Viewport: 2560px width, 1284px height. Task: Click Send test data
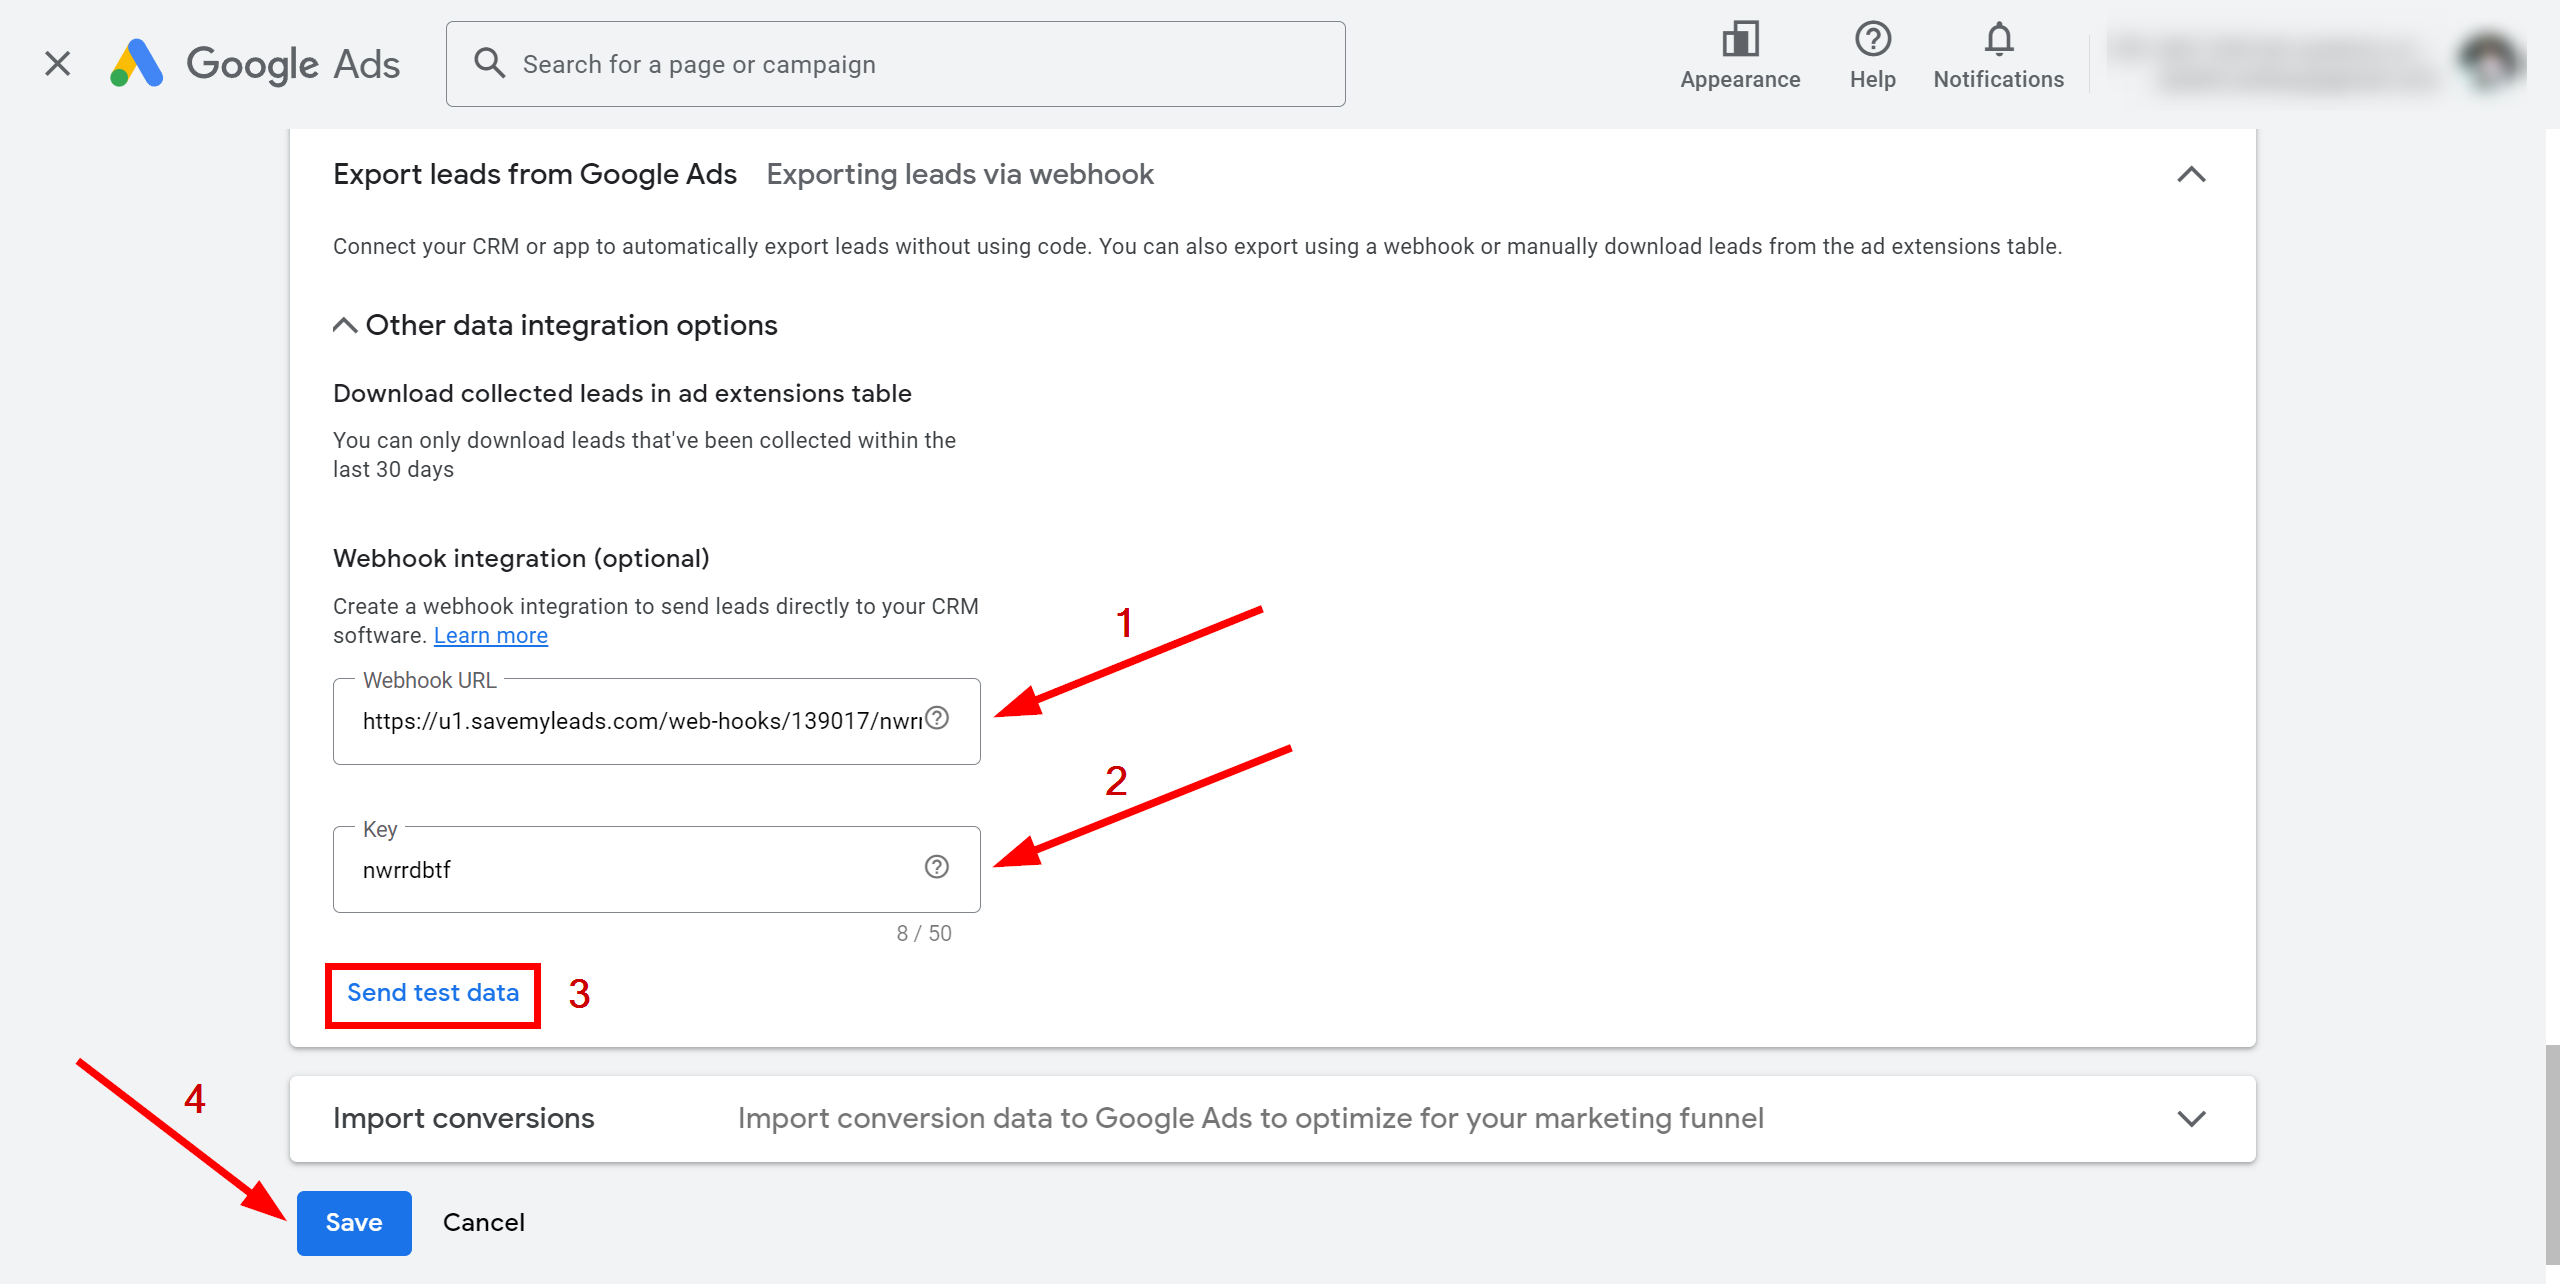[x=433, y=993]
